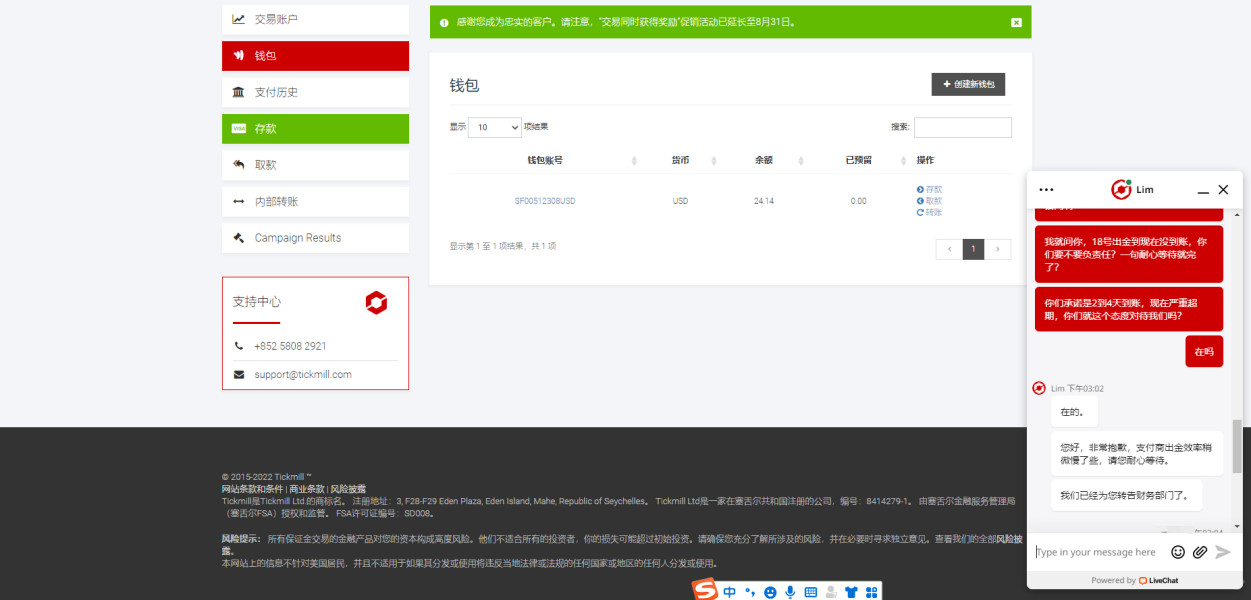This screenshot has height=600, width=1251.
Task: Open 风险披露 footer link
Action: tap(348, 489)
